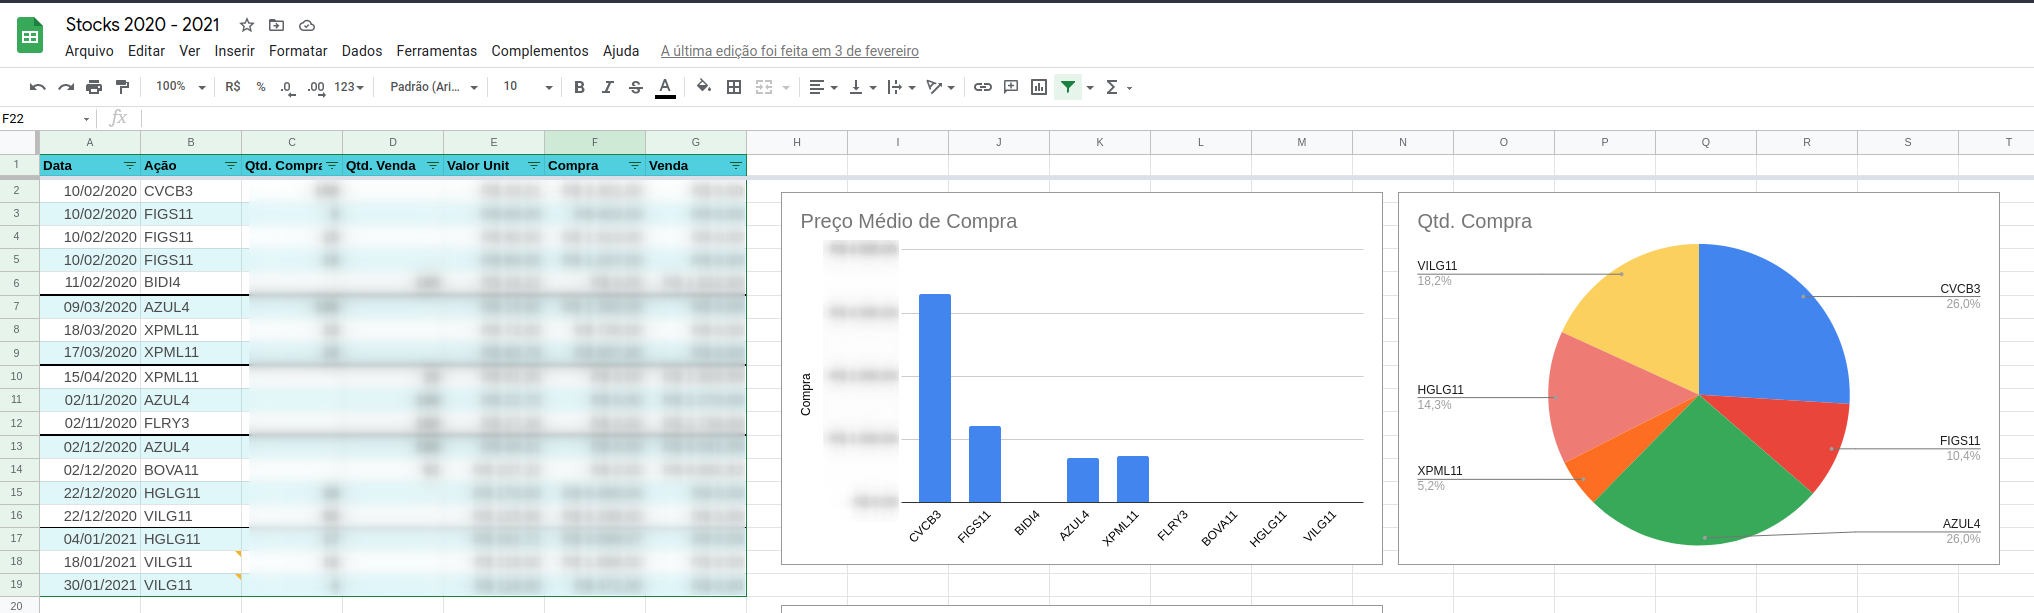2034x613 pixels.
Task: Insert chart icon in toolbar
Action: 1039,87
